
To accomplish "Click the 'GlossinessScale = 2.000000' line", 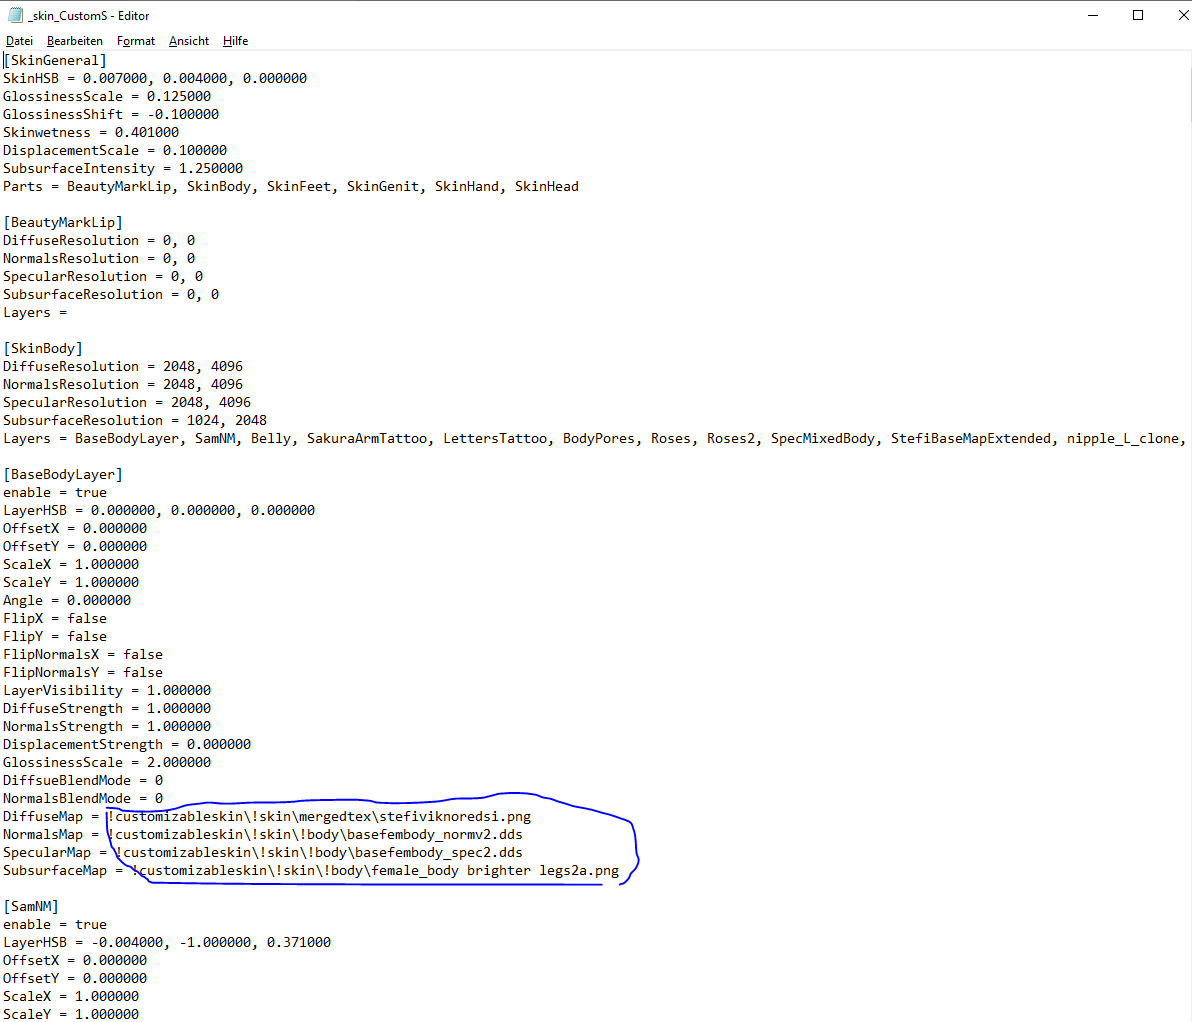I will pos(107,763).
